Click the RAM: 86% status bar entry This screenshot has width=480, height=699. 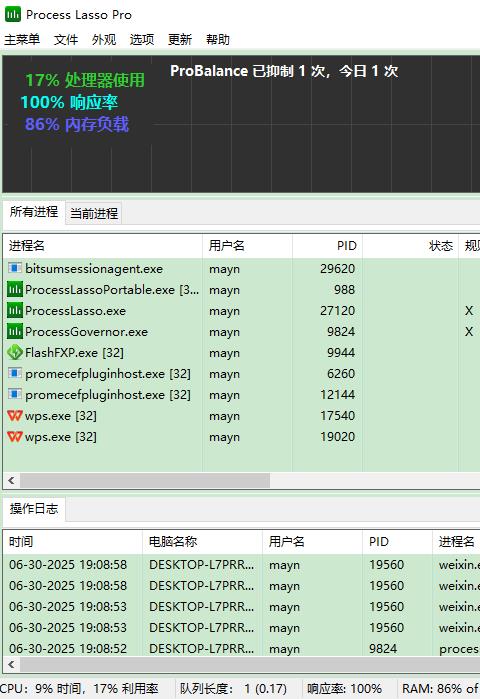pos(440,689)
